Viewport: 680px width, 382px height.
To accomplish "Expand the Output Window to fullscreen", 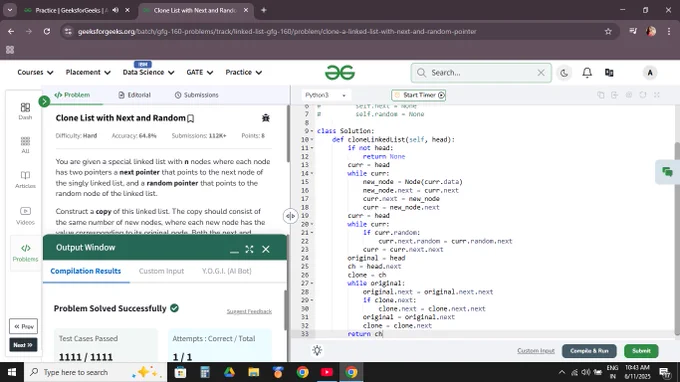I will click(x=249, y=249).
